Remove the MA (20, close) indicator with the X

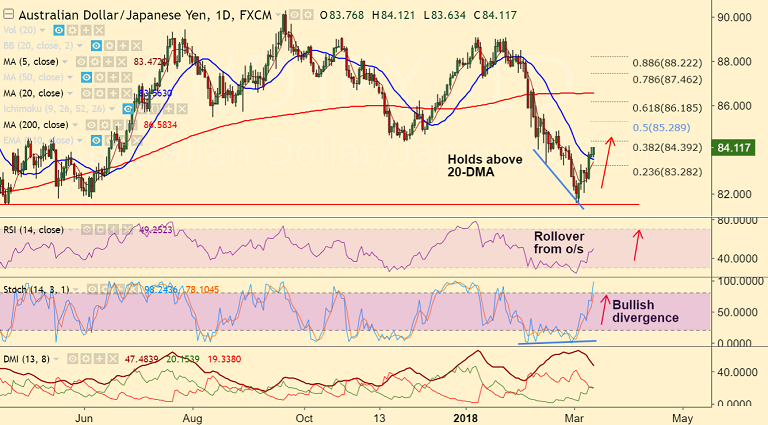pyautogui.click(x=127, y=93)
